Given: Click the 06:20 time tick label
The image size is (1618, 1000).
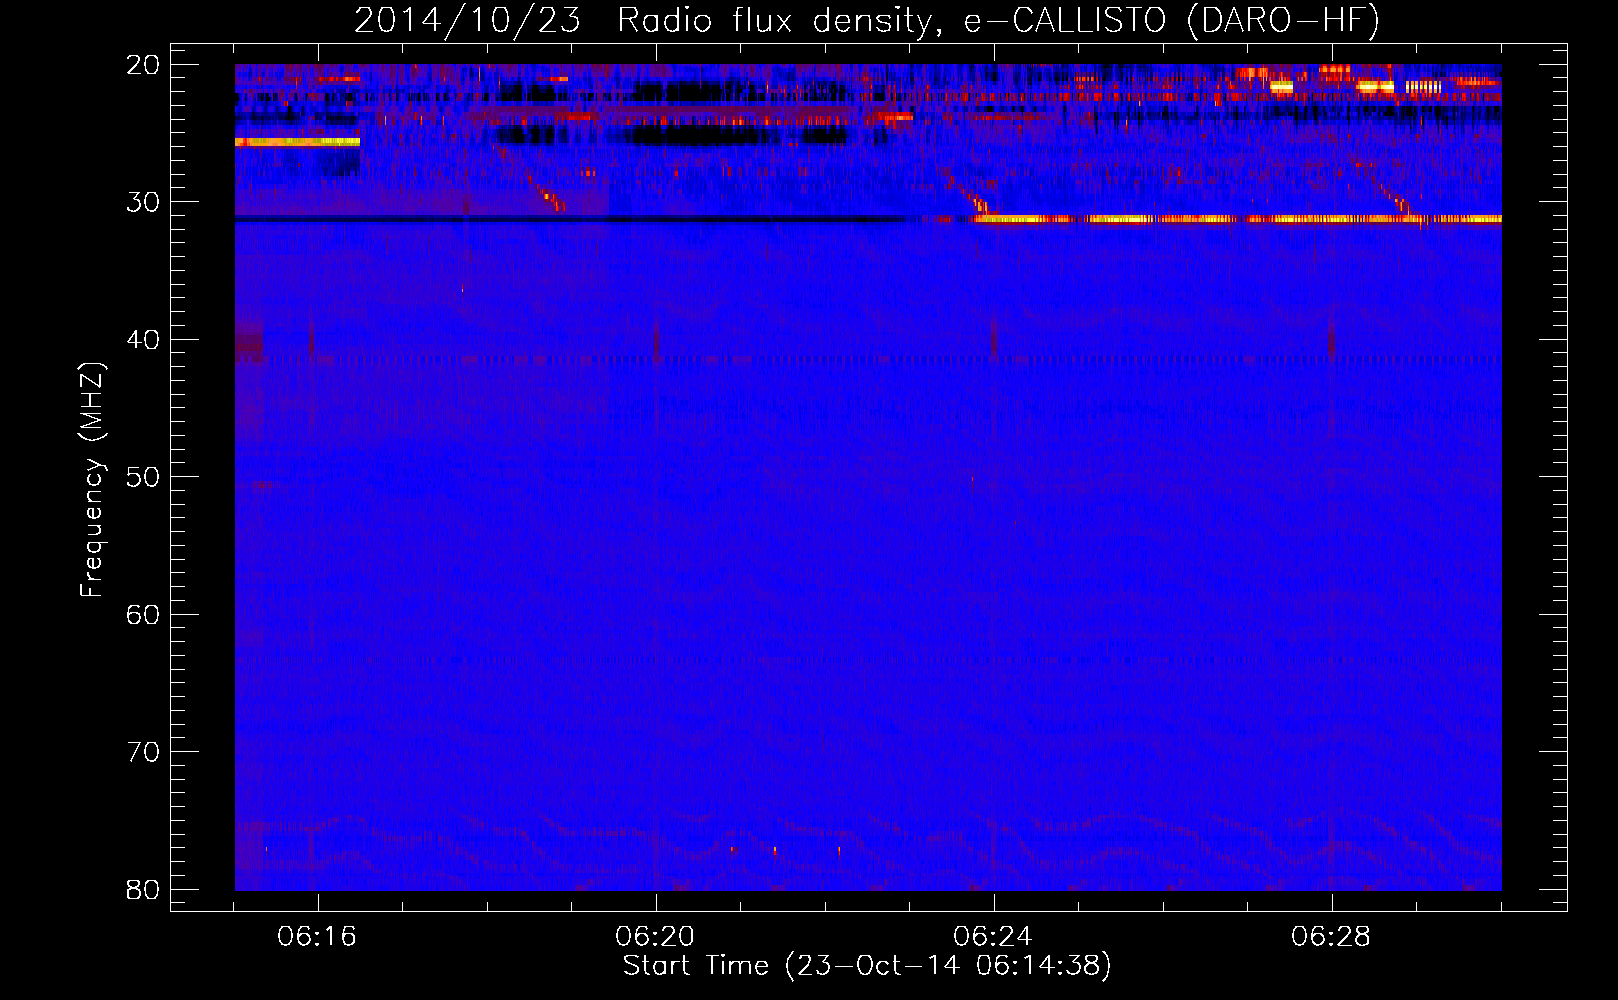Looking at the screenshot, I should coord(655,937).
